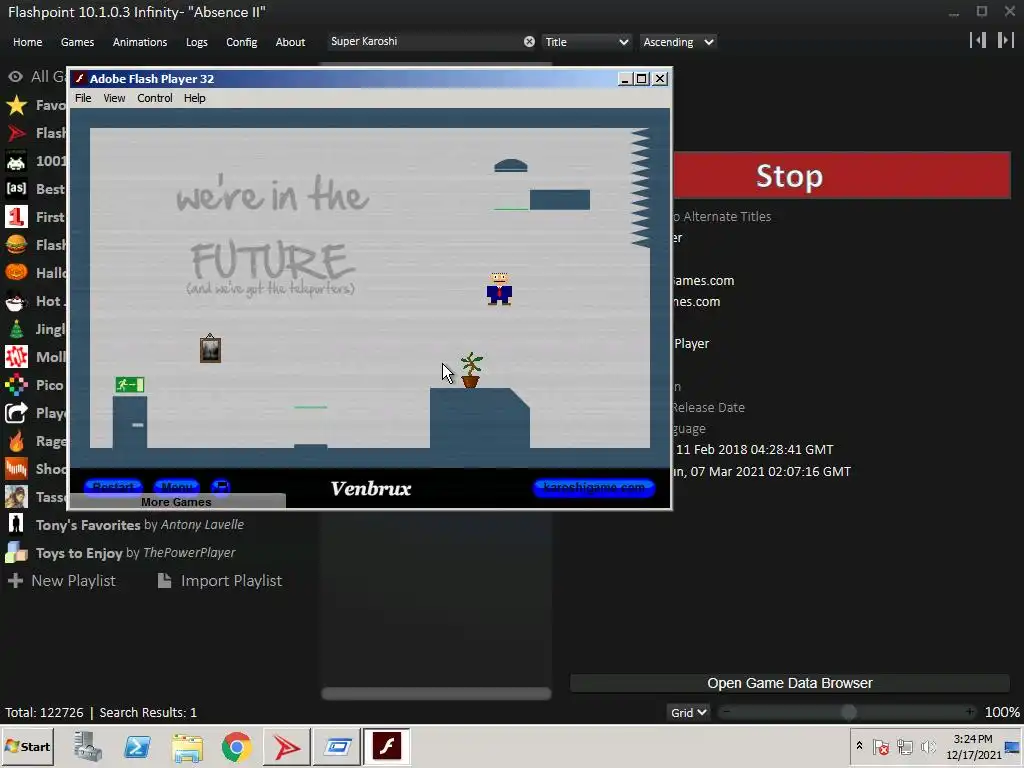Screen dimensions: 1024x768
Task: Click the salaryman character in the game
Action: [x=500, y=289]
